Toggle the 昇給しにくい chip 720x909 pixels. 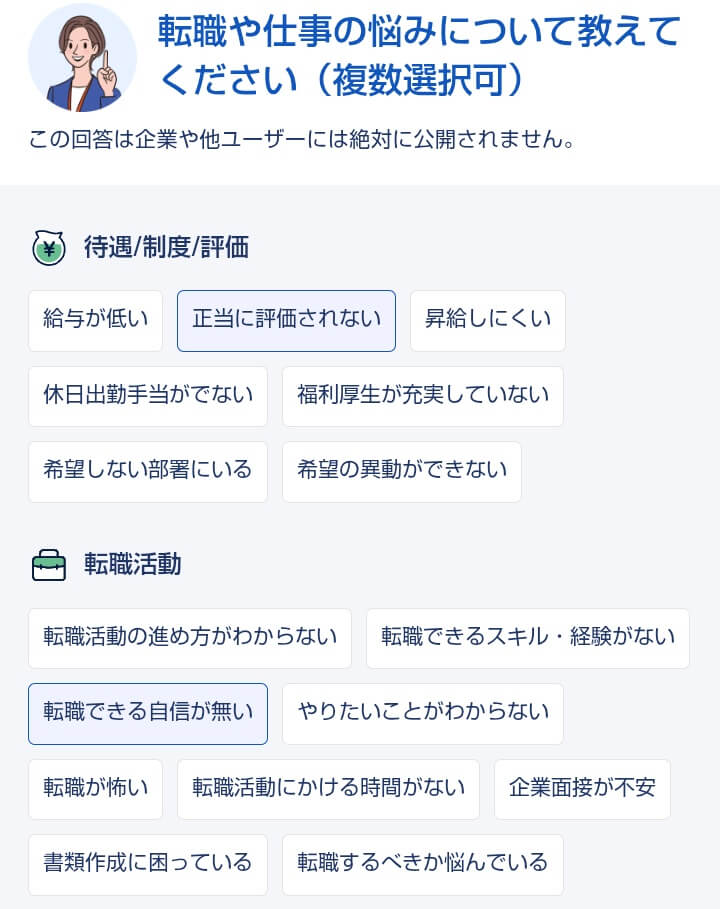[x=487, y=320]
